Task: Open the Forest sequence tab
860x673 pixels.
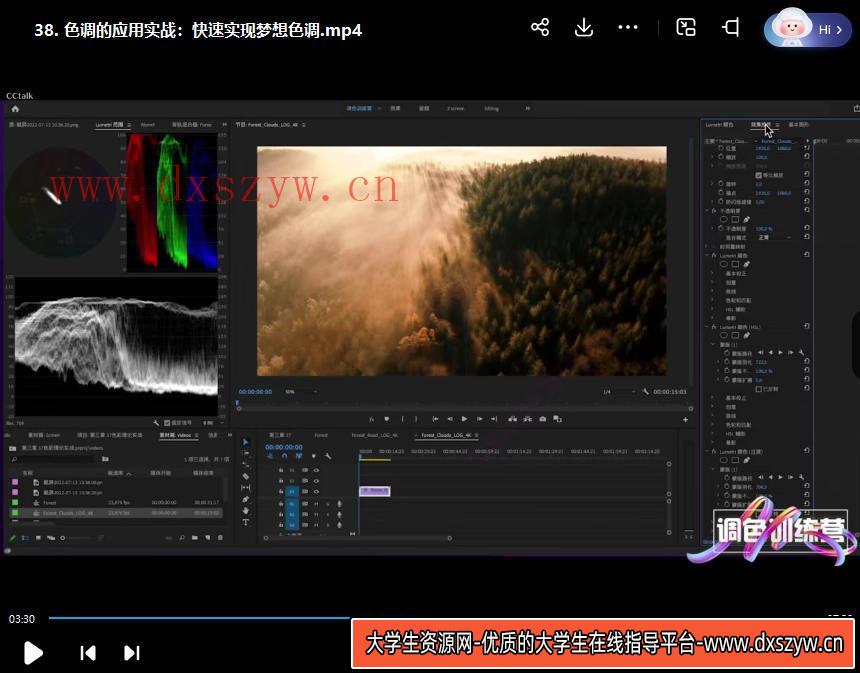Action: point(321,435)
